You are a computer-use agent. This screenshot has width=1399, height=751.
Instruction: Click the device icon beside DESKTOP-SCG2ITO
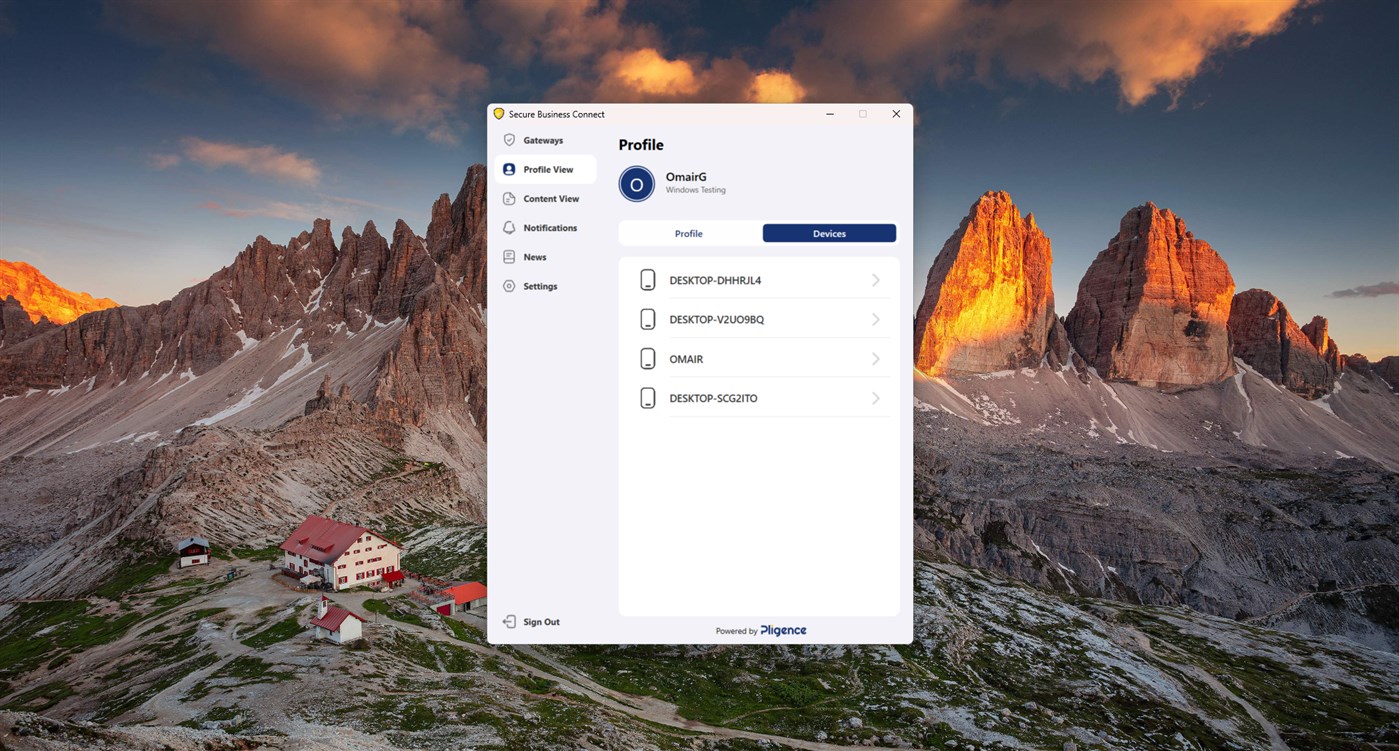click(648, 398)
